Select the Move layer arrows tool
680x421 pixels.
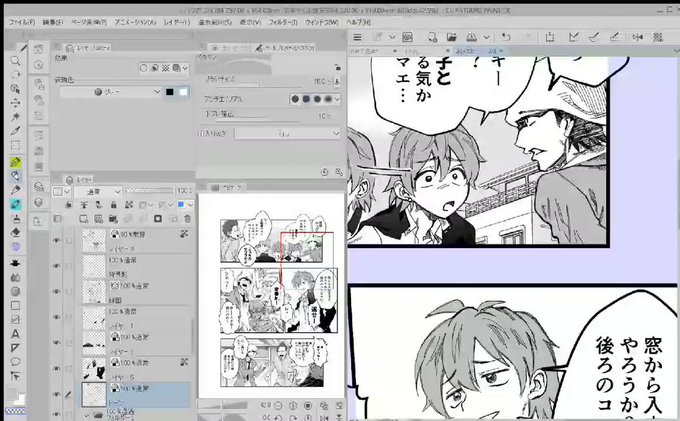point(15,103)
